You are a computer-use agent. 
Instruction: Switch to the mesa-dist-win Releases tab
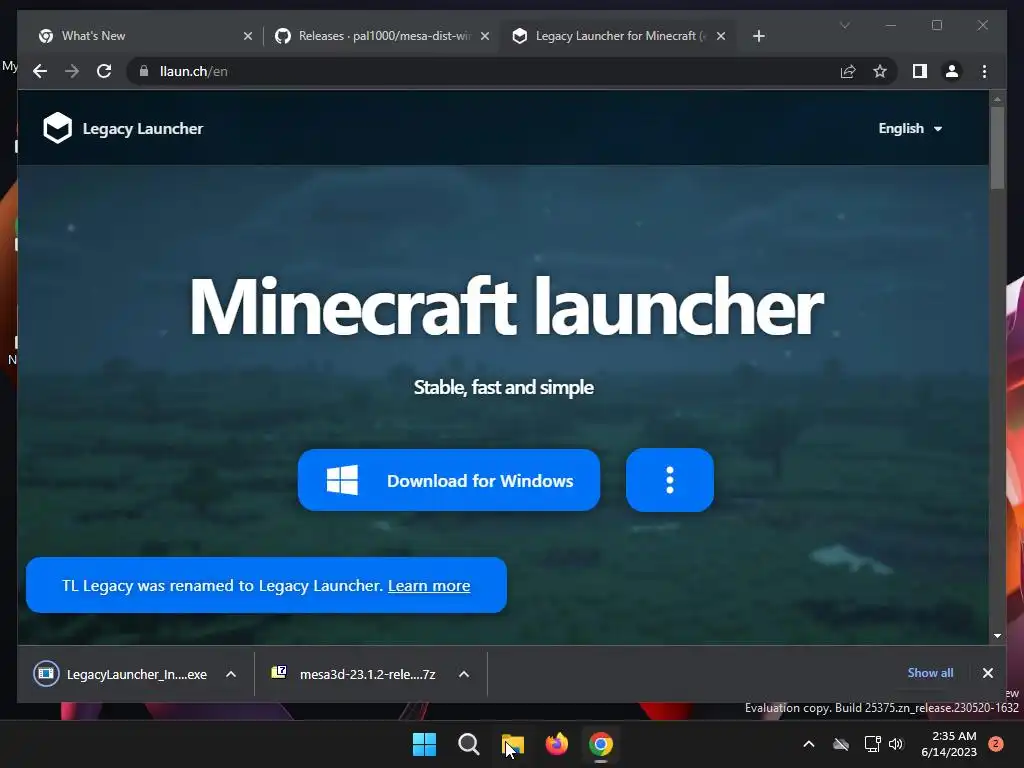click(382, 36)
